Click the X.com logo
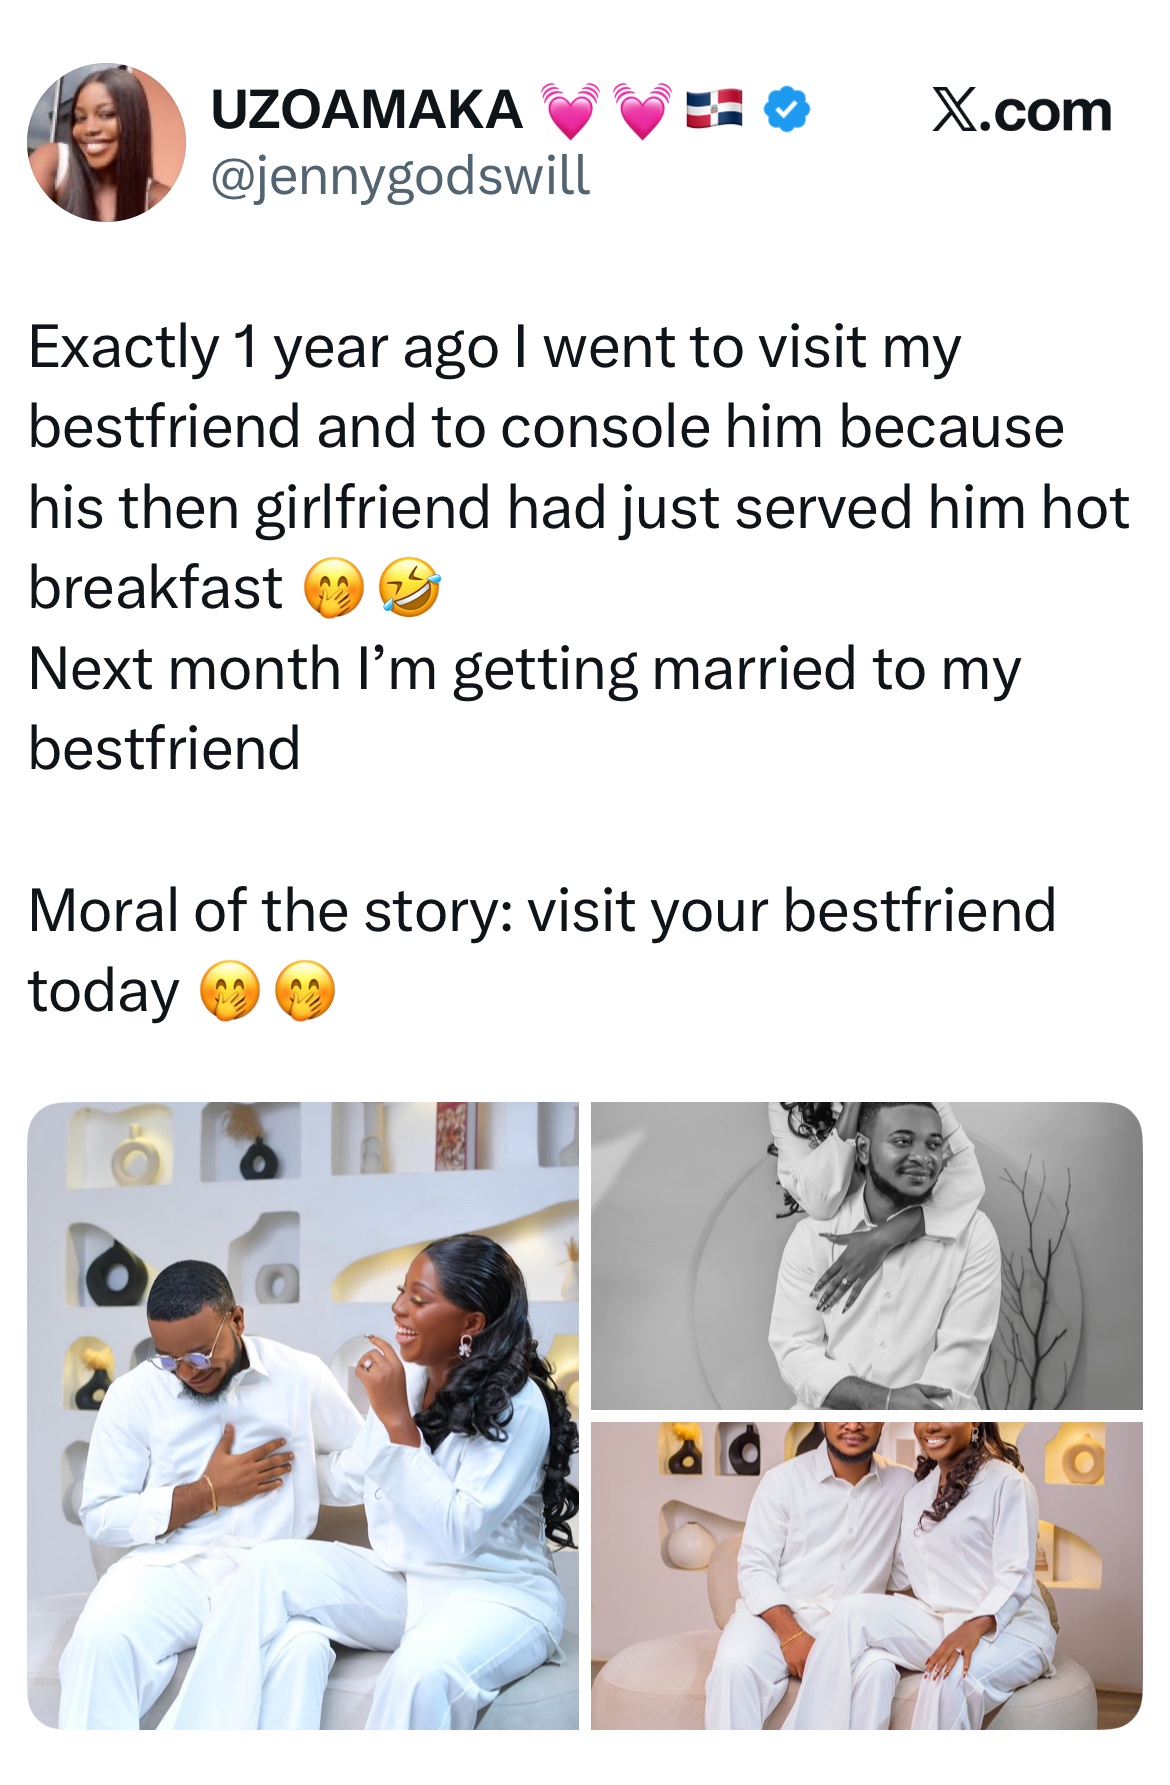Image resolution: width=1170 pixels, height=1785 pixels. [1021, 110]
